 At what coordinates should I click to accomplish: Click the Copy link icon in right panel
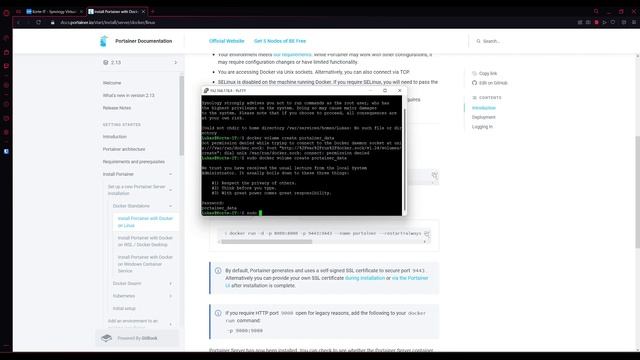[474, 73]
